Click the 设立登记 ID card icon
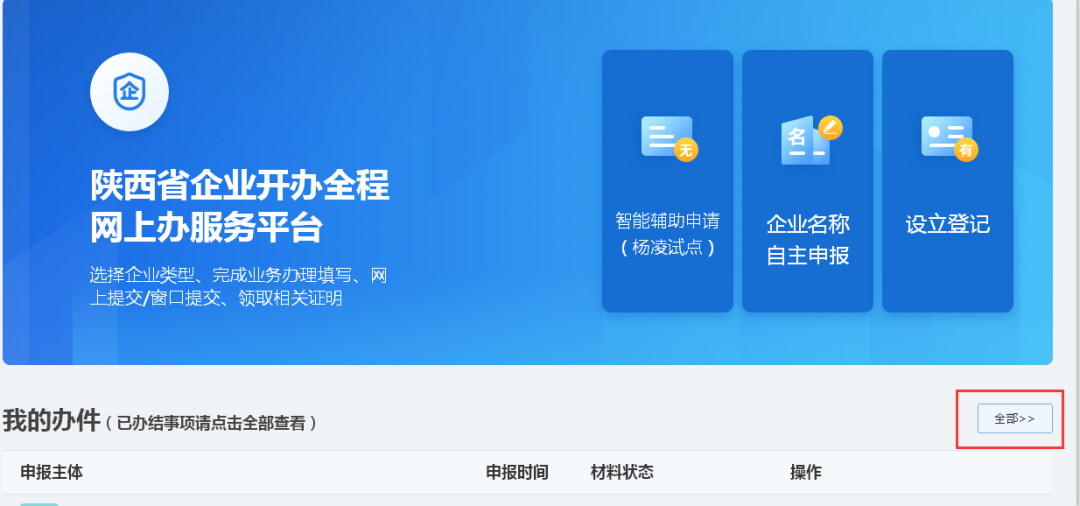 pyautogui.click(x=950, y=138)
